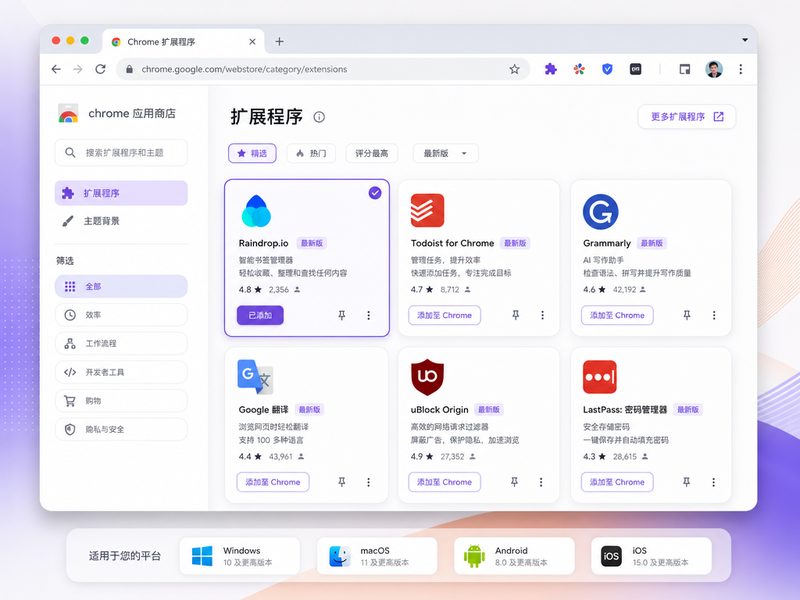Pin the Grammarly extension
The image size is (800, 600).
pos(687,315)
